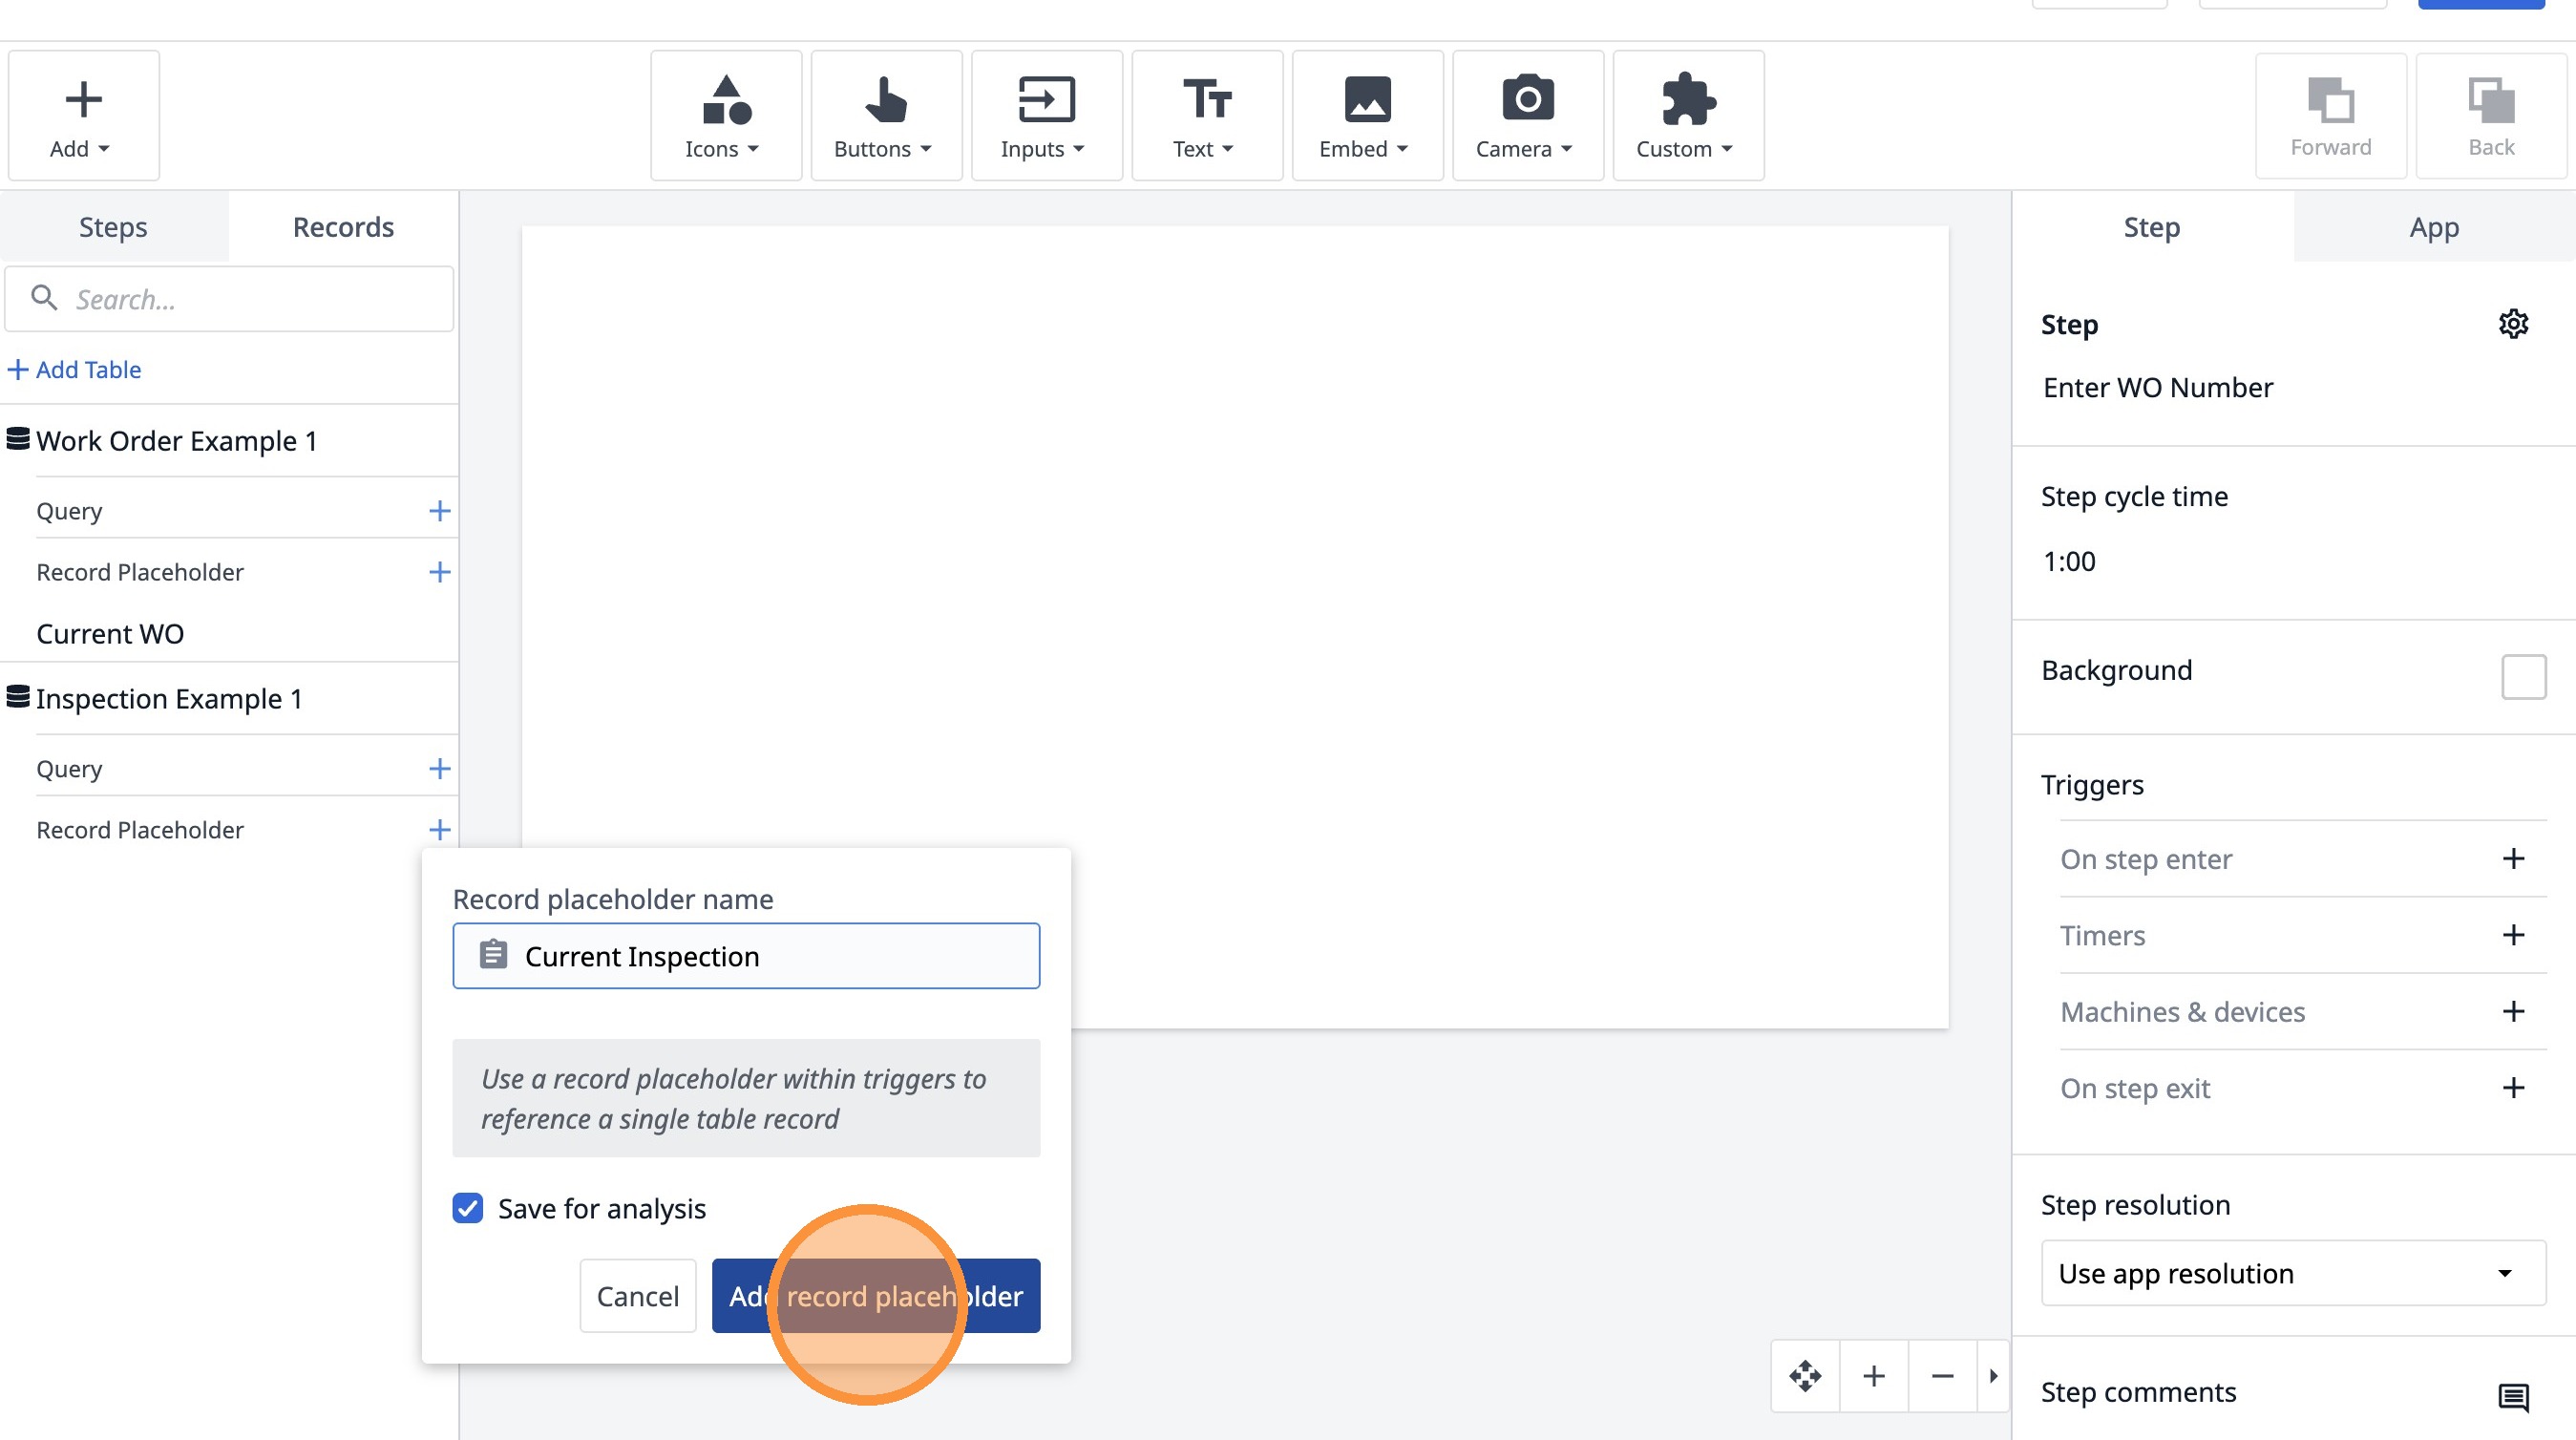This screenshot has width=2576, height=1440.
Task: Click the Add Table link
Action: (75, 370)
